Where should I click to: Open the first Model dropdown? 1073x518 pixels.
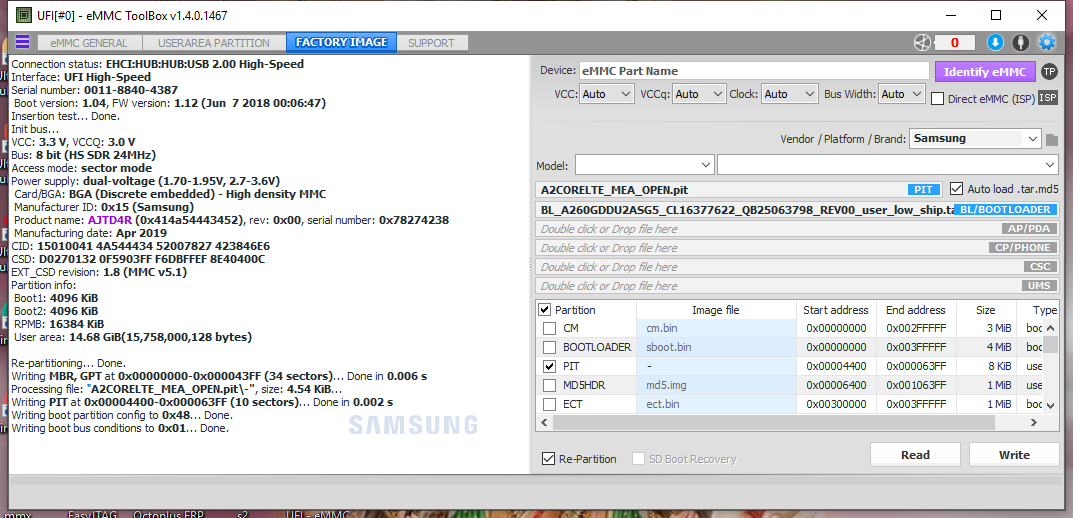point(645,165)
